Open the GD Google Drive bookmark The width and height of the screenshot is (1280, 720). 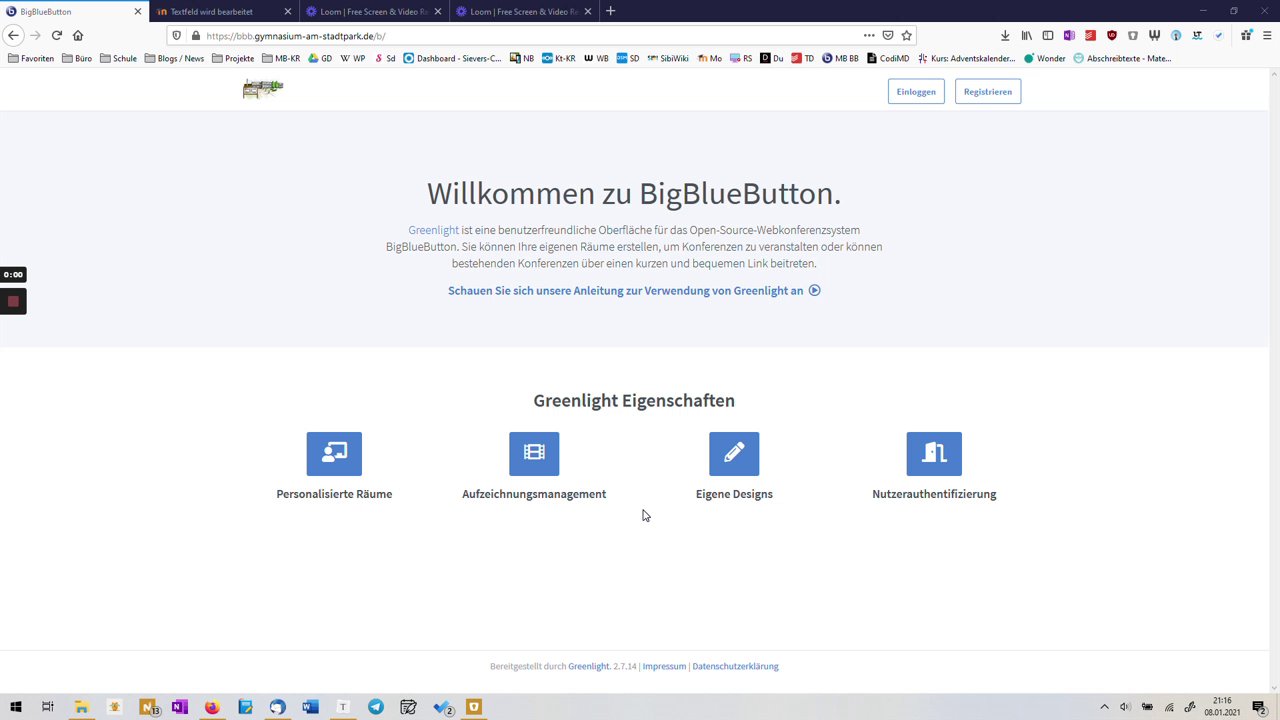point(320,58)
